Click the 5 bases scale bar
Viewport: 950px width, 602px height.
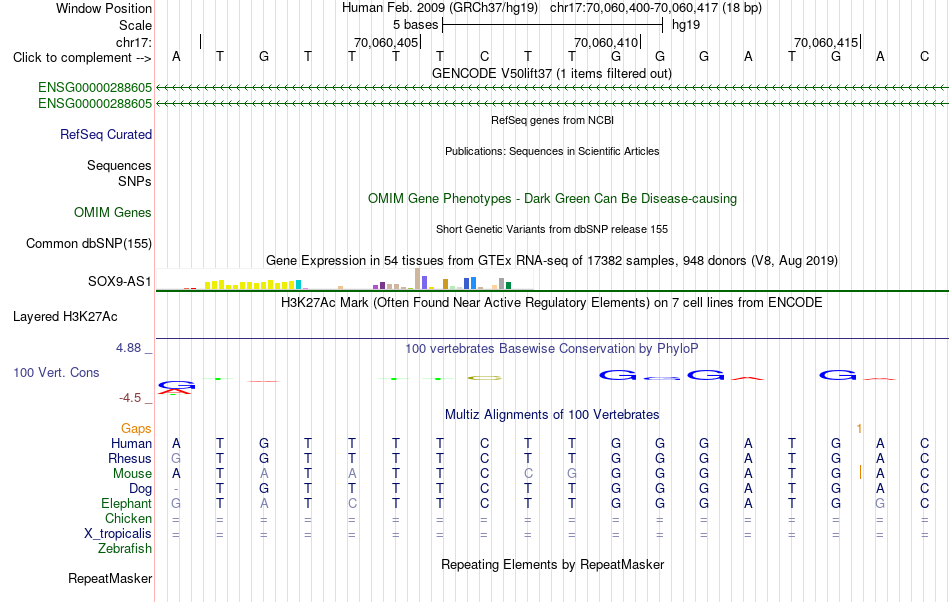point(553,25)
